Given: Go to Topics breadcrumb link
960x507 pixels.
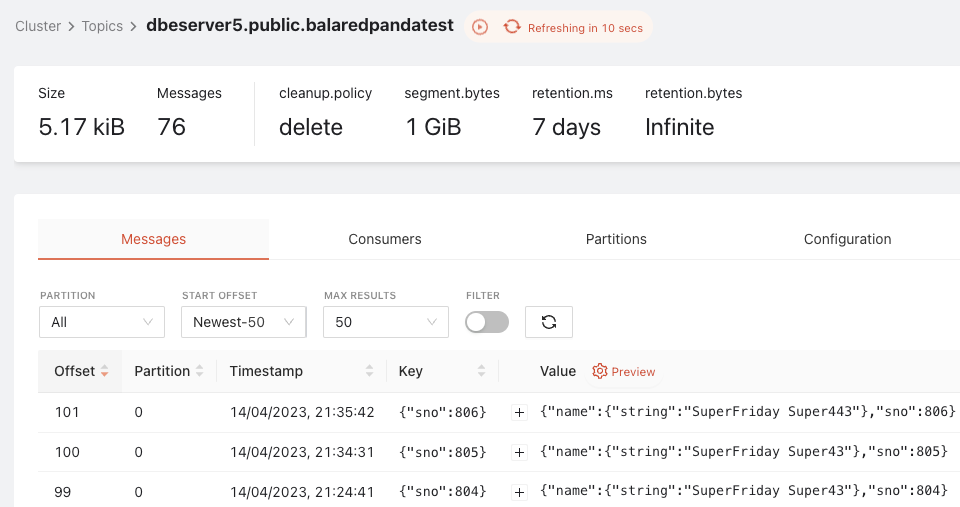Looking at the screenshot, I should 102,26.
